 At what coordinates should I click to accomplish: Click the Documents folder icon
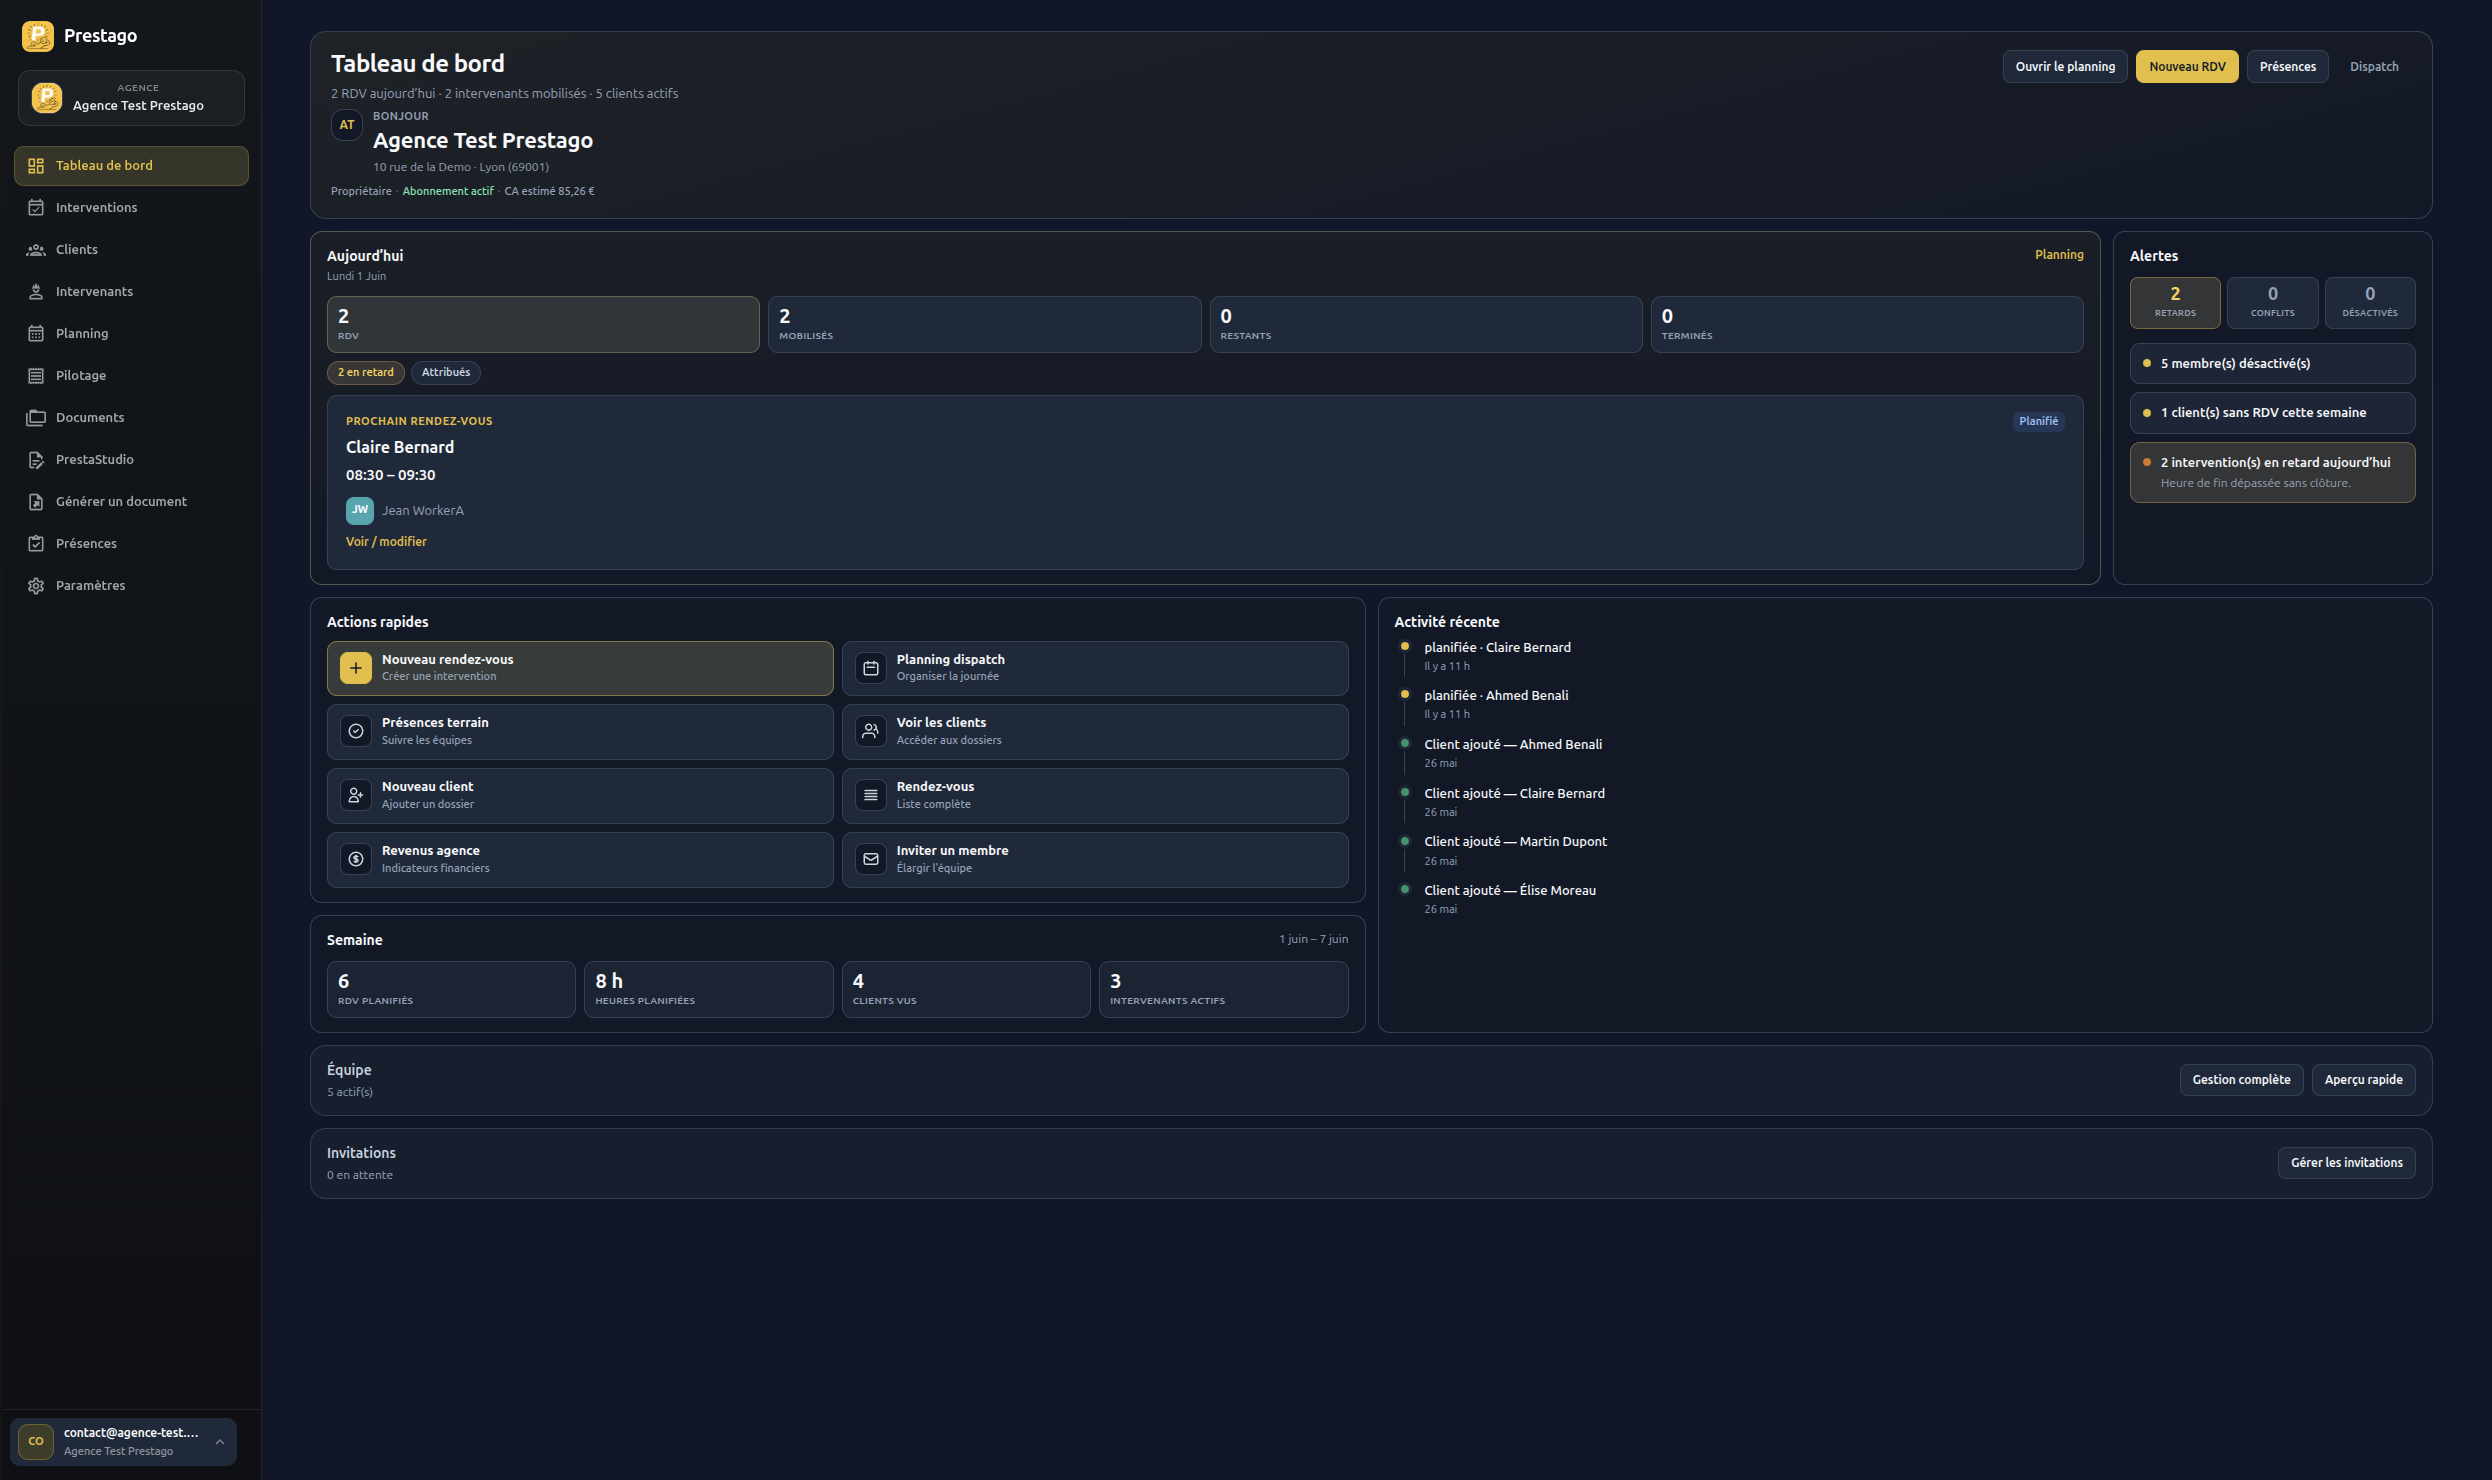tap(36, 418)
